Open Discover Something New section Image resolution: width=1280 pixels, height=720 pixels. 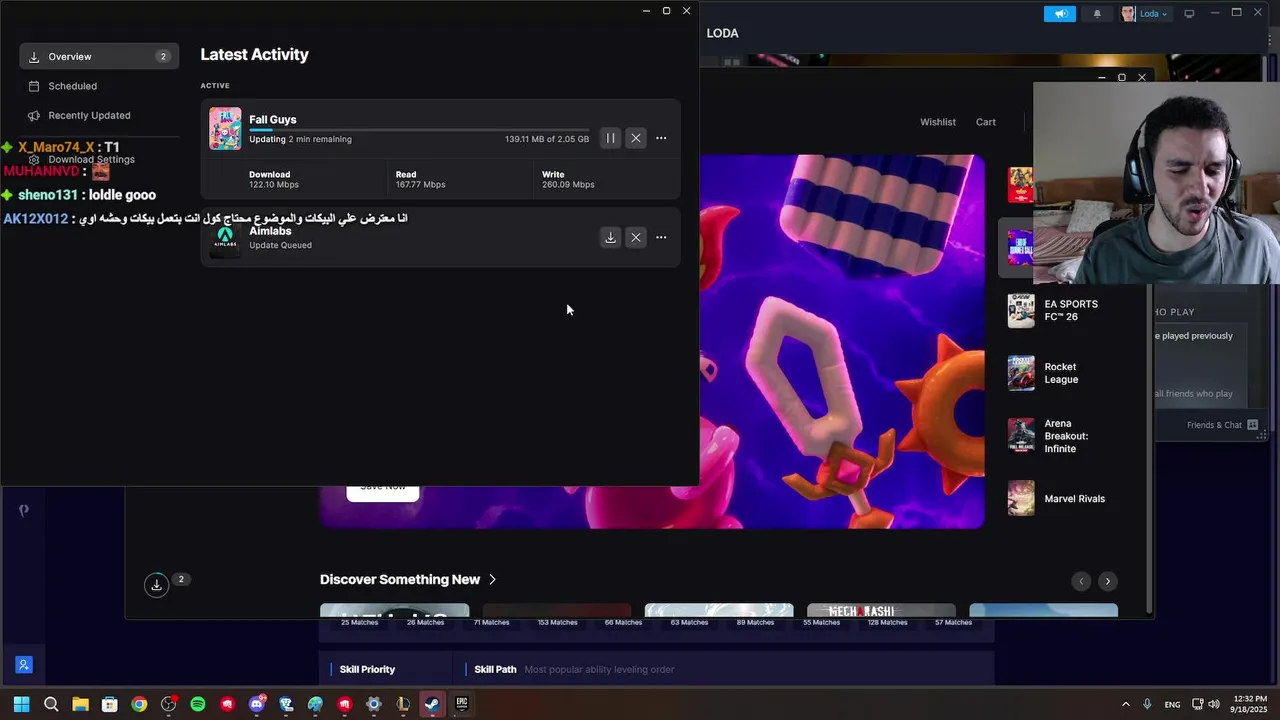pyautogui.click(x=408, y=580)
